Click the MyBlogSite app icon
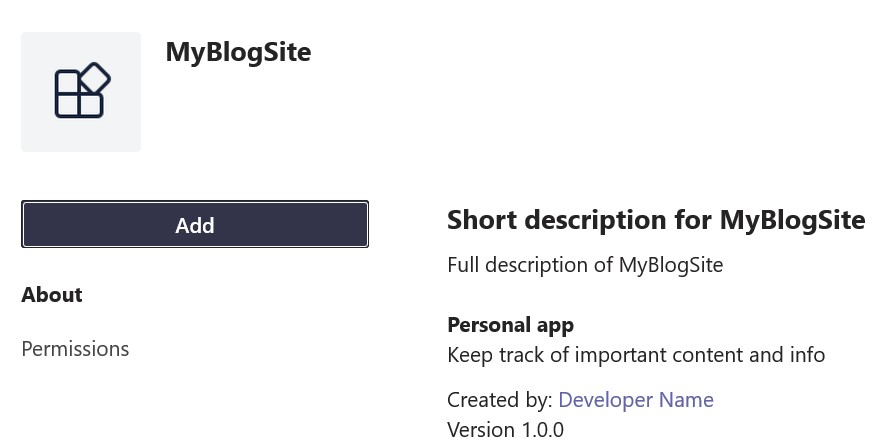 coord(81,91)
